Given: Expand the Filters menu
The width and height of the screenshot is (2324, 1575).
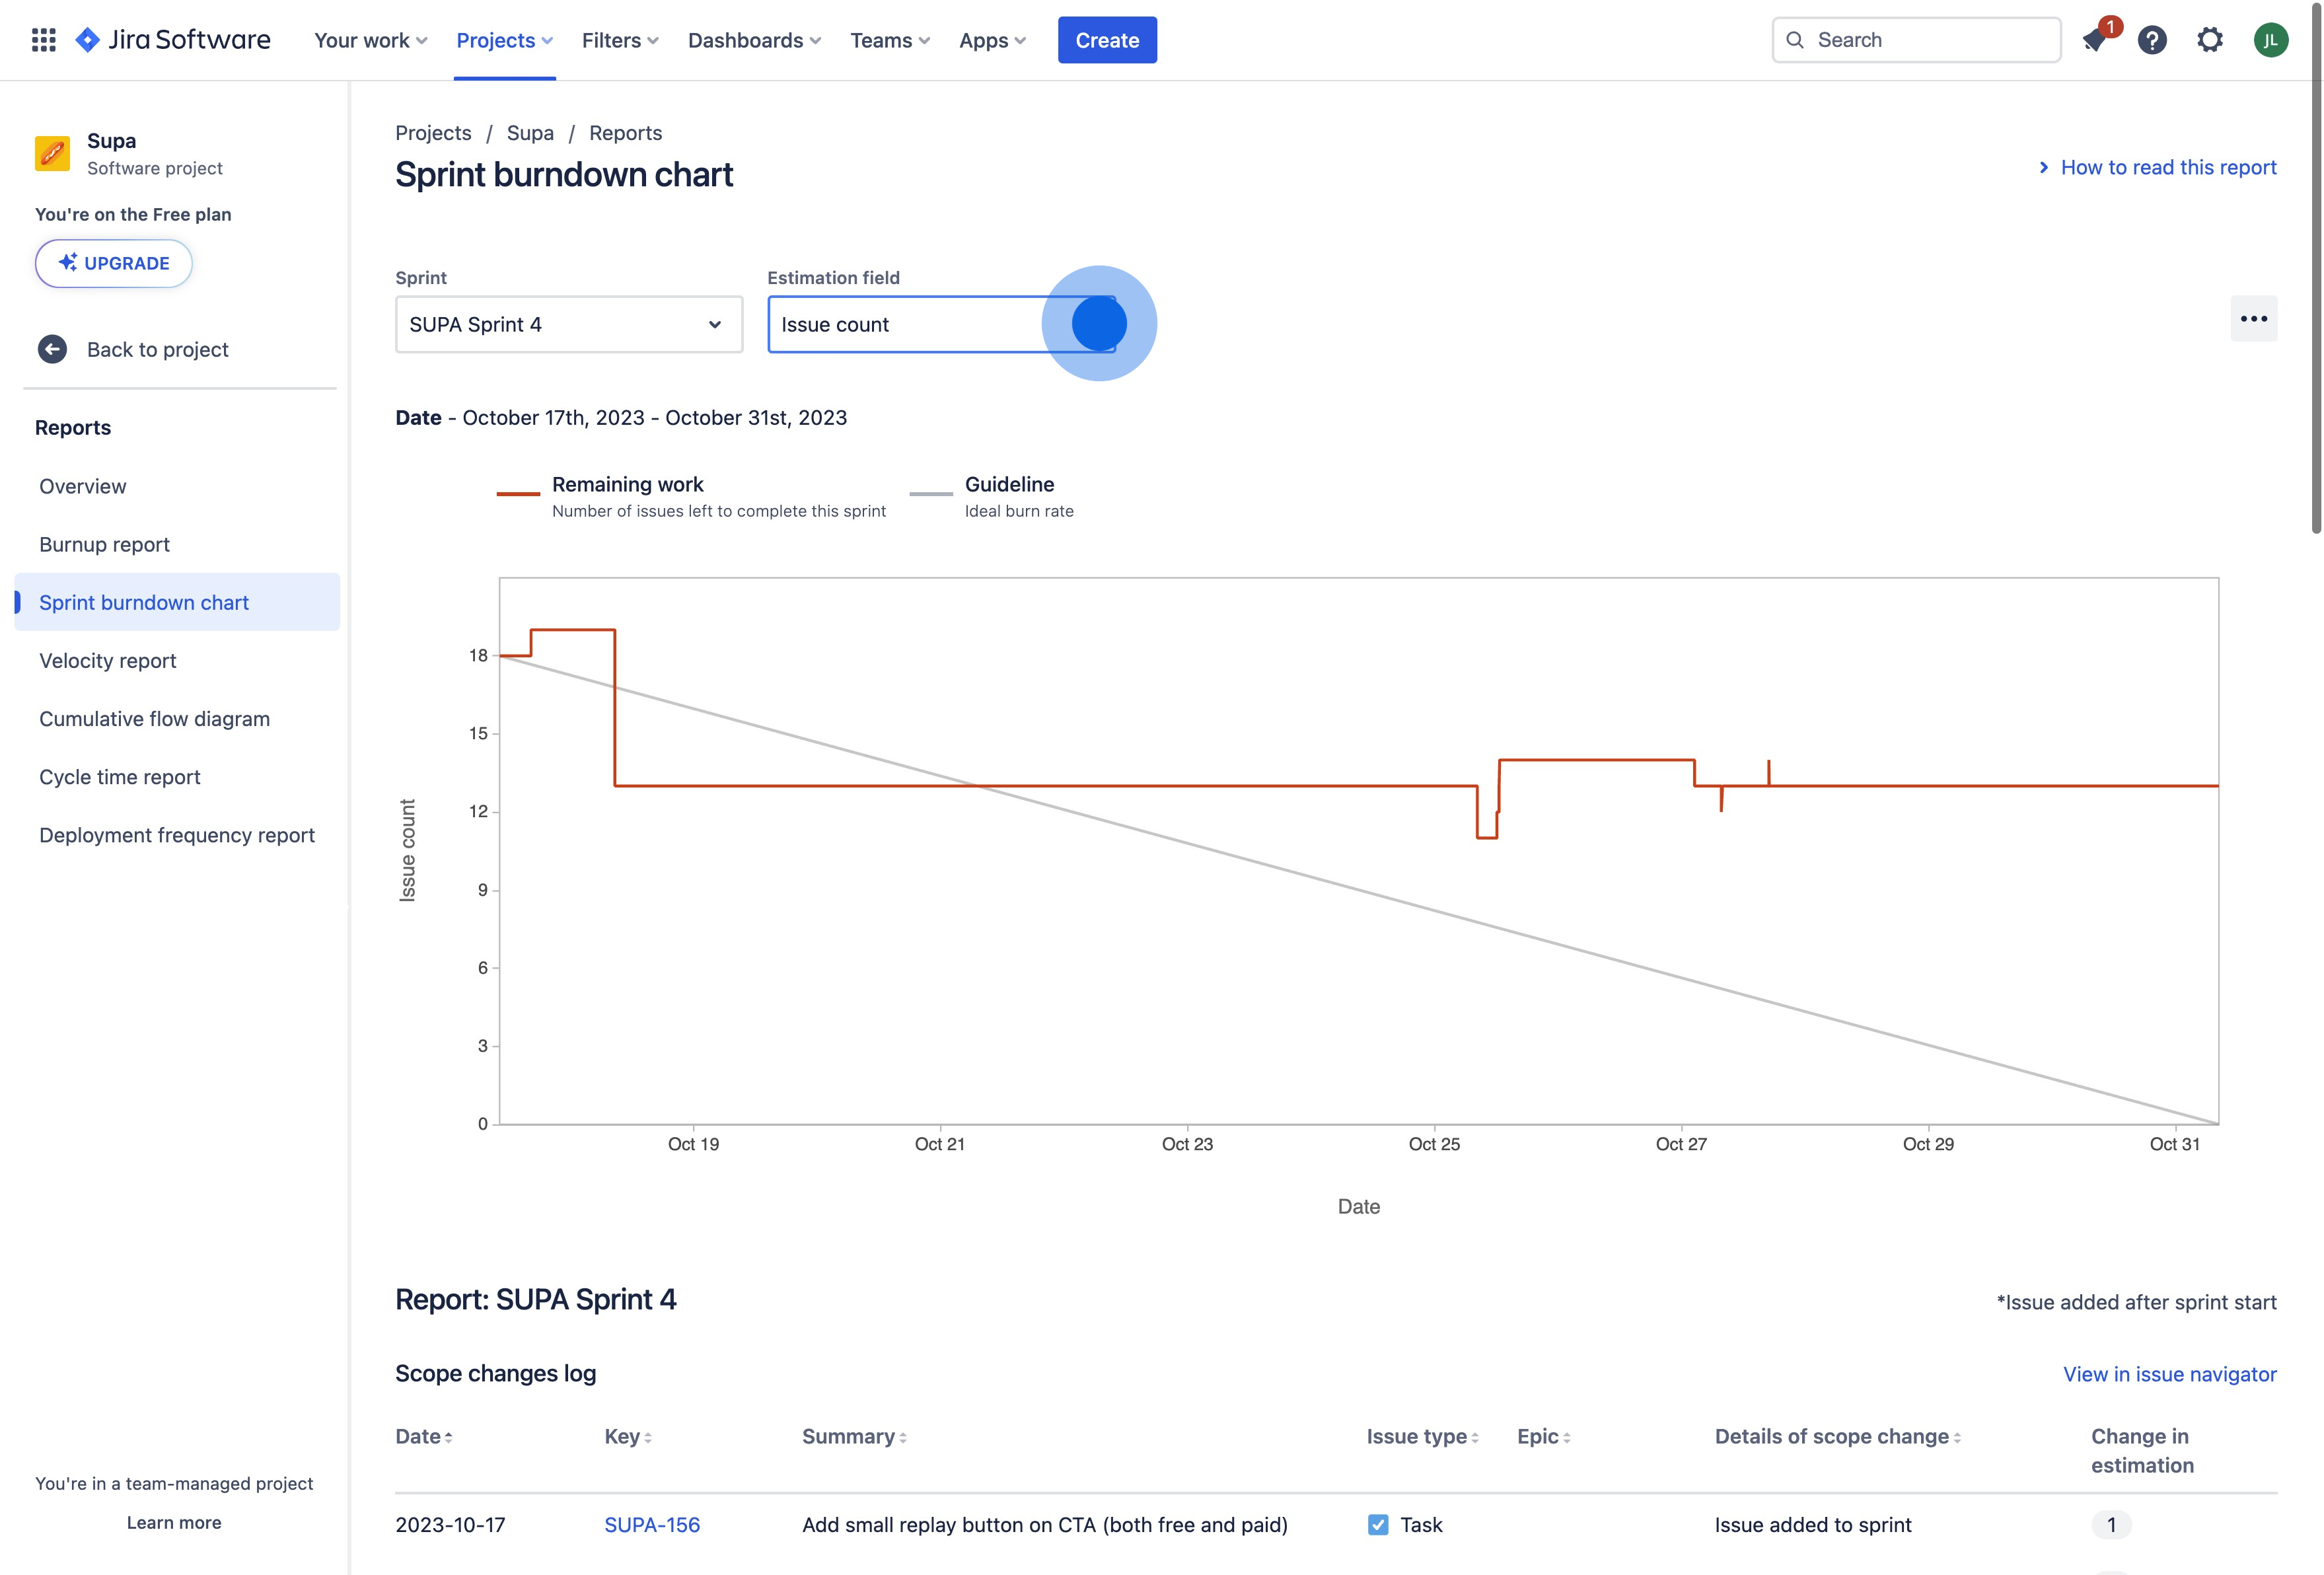Looking at the screenshot, I should (x=620, y=40).
